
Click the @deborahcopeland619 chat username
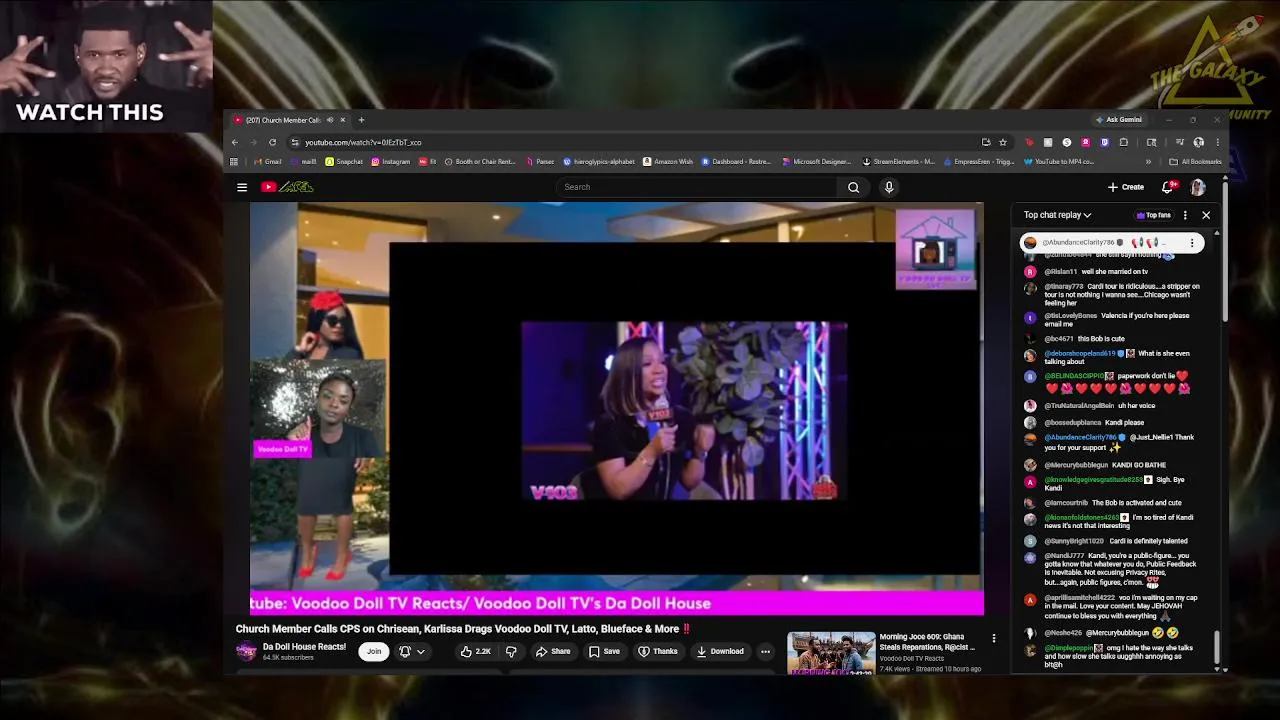tap(1080, 353)
